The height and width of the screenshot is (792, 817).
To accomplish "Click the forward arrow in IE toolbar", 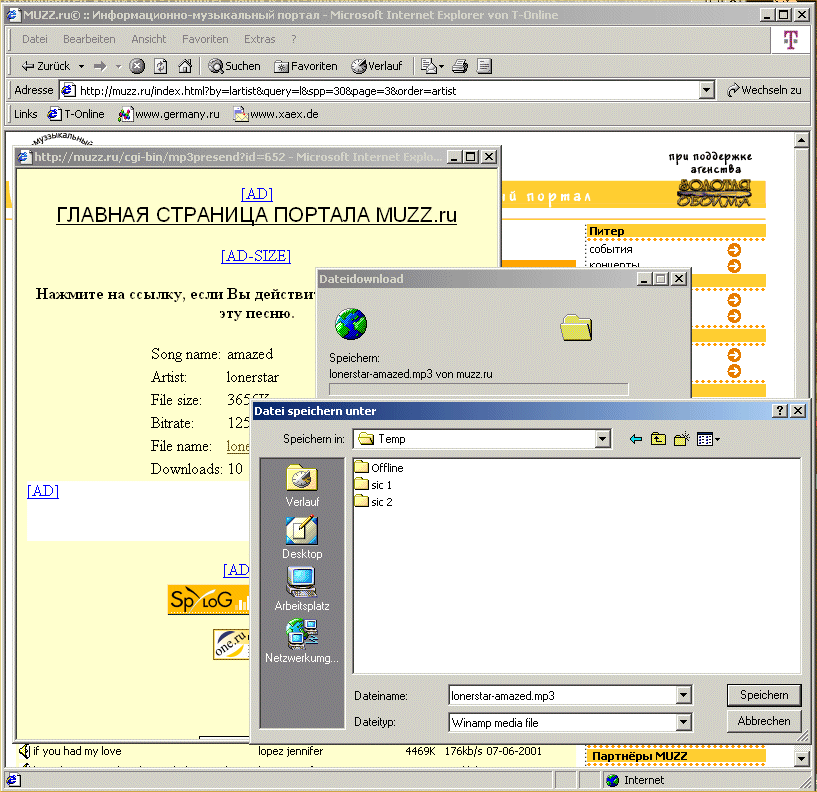I will pyautogui.click(x=100, y=66).
